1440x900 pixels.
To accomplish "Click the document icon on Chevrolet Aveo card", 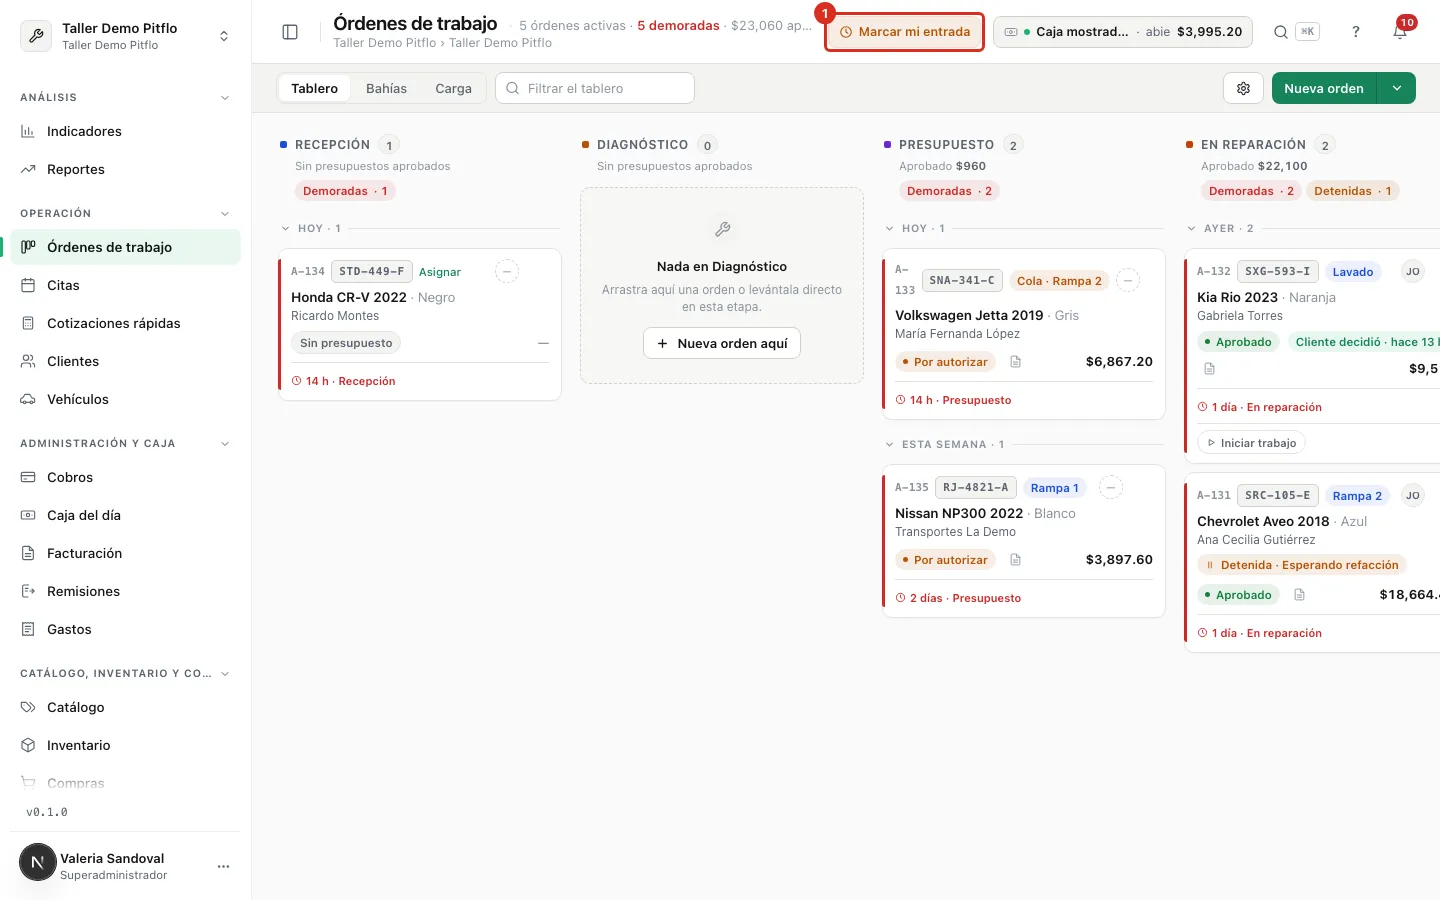I will tap(1299, 595).
